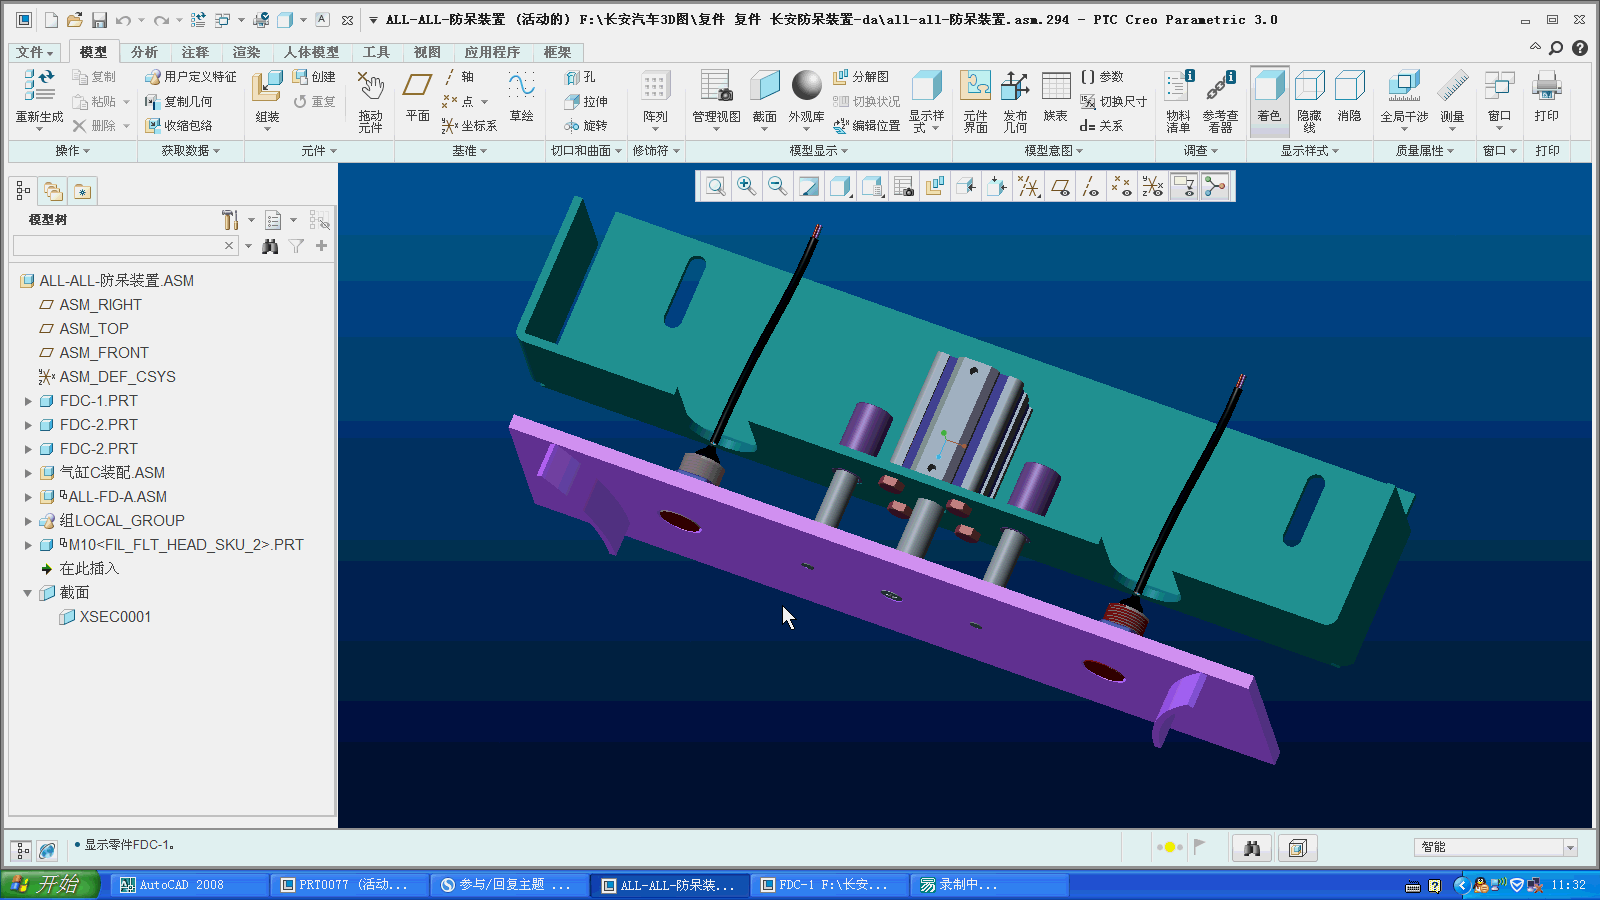The image size is (1600, 900).
Task: Click the 切换尺寸 button
Action: click(x=1113, y=102)
